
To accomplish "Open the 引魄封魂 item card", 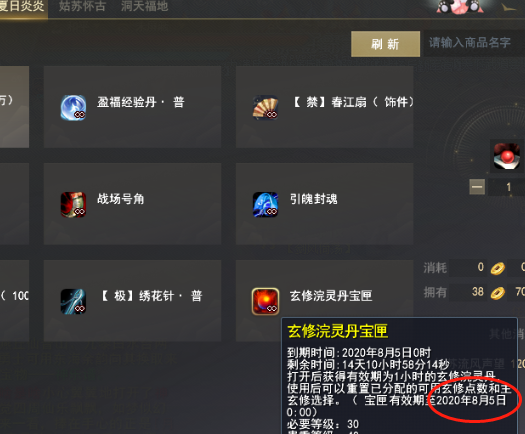I will pyautogui.click(x=324, y=204).
